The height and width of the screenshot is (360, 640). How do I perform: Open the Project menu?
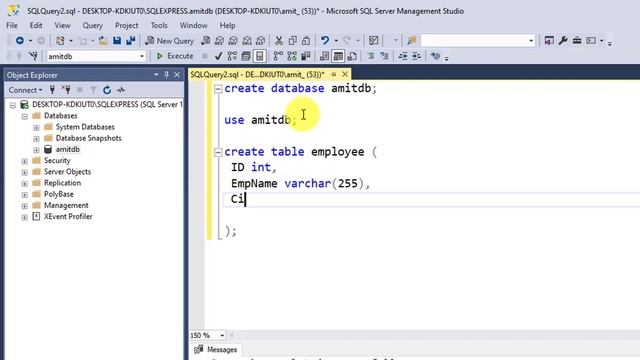pos(127,25)
